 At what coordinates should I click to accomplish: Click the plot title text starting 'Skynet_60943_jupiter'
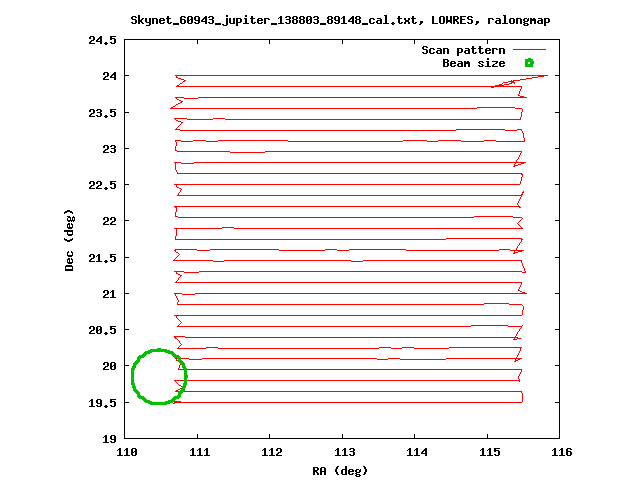(x=340, y=20)
